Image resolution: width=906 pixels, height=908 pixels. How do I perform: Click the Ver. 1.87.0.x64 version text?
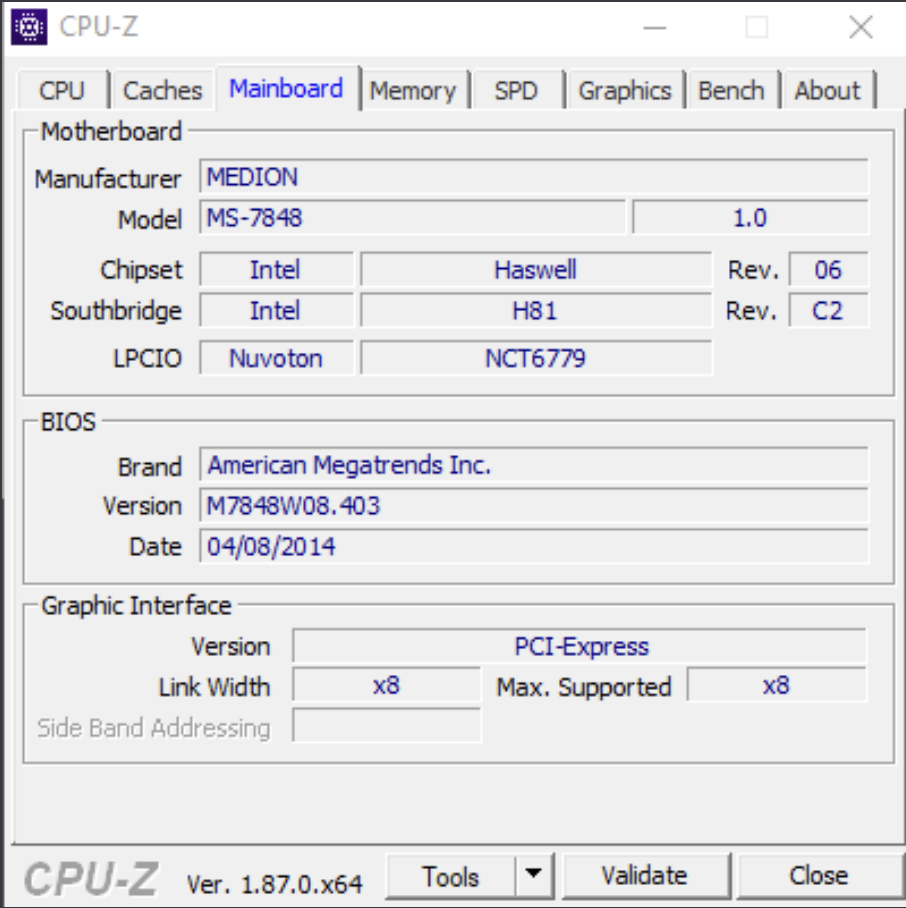274,884
